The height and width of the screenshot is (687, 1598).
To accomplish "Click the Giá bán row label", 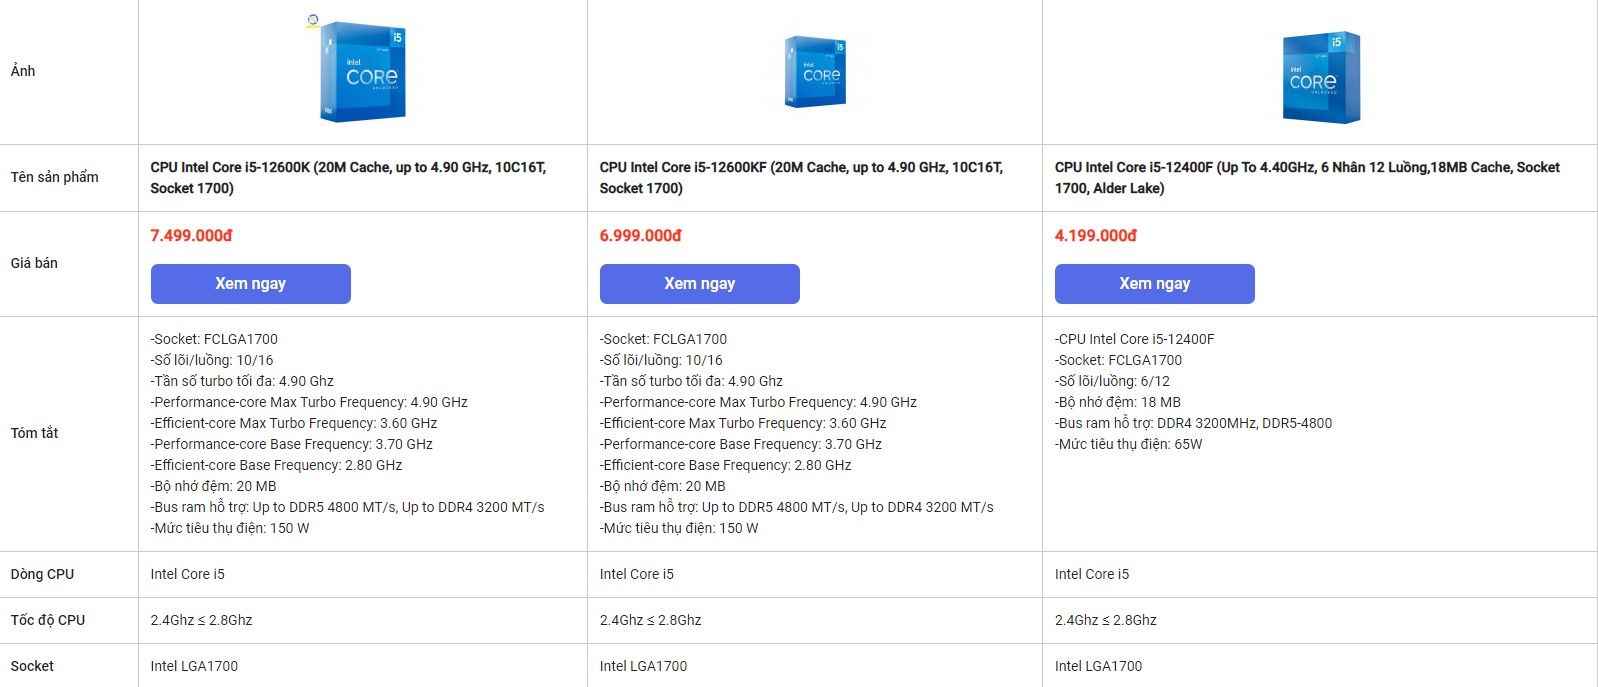I will coord(34,263).
